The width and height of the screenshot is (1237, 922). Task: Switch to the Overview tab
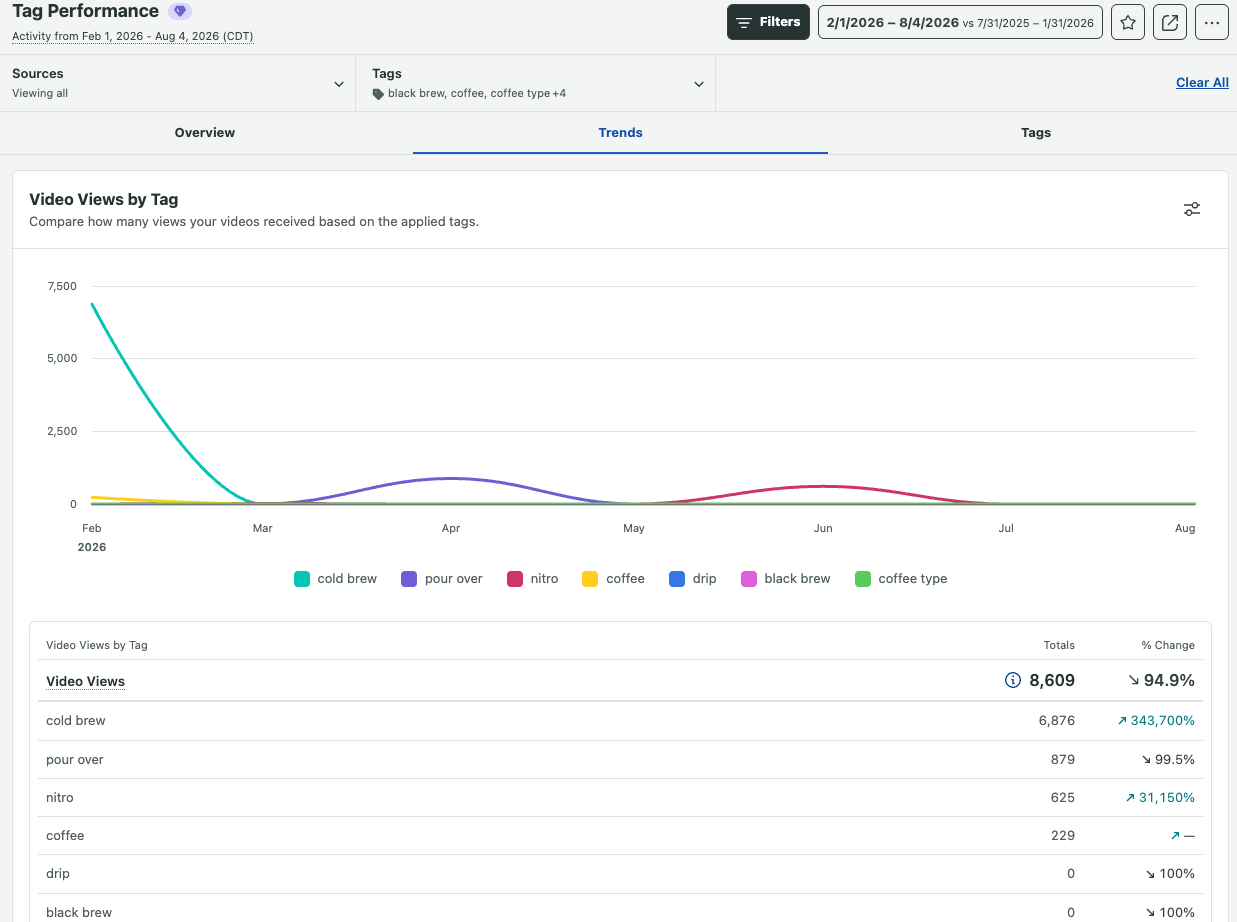(x=205, y=132)
